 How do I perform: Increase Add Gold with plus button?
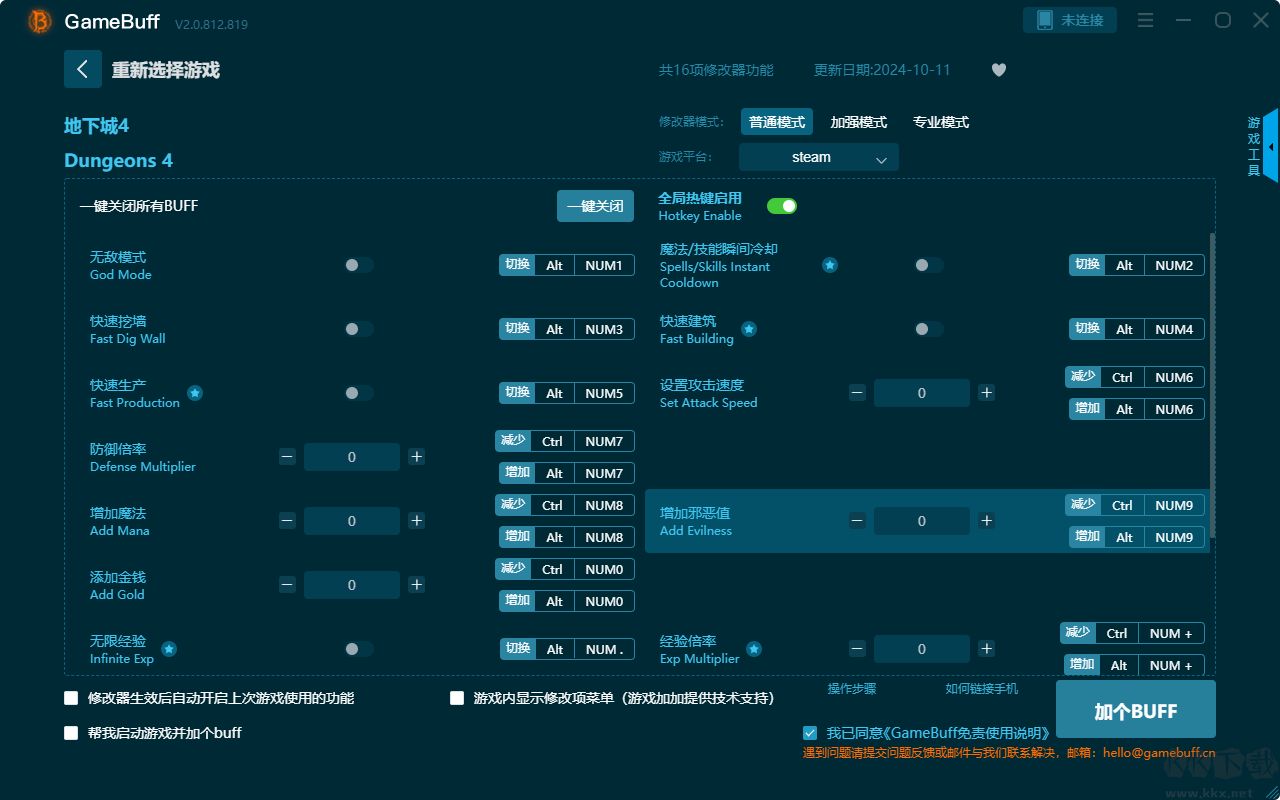click(416, 585)
